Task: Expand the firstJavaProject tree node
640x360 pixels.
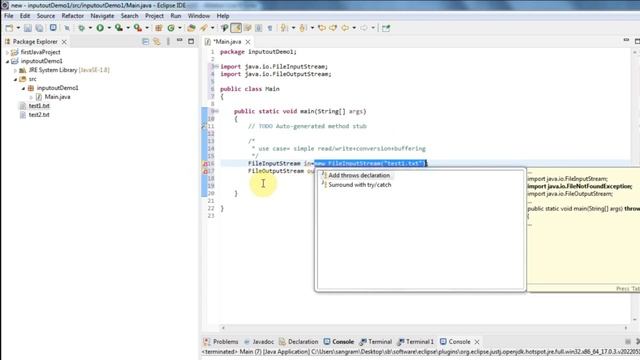Action: click(7, 52)
